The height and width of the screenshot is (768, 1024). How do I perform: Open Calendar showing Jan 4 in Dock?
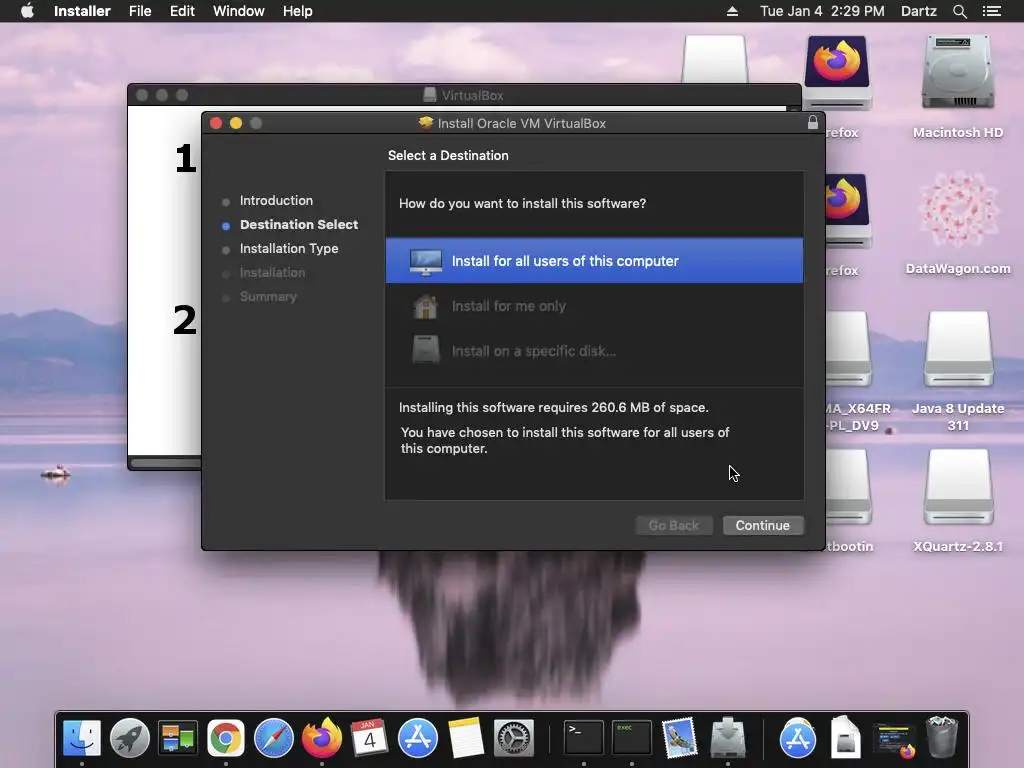point(369,738)
